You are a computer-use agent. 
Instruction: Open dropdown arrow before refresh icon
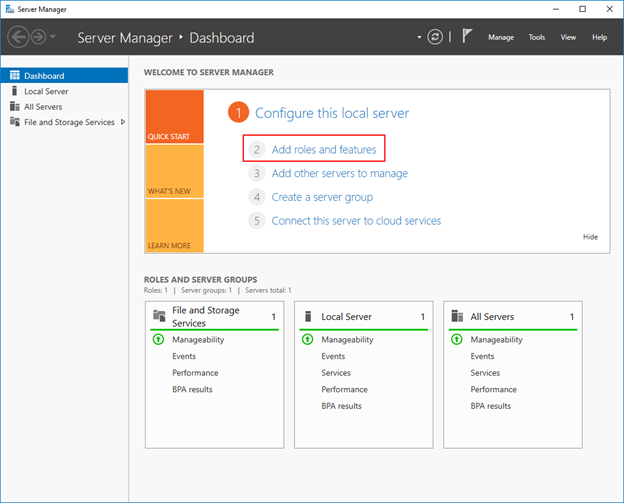point(419,37)
